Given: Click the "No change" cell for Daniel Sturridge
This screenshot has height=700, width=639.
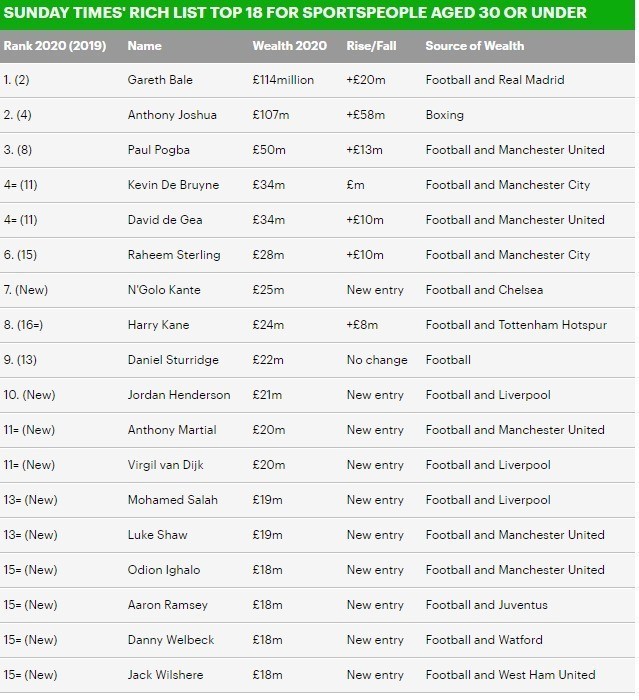Looking at the screenshot, I should pos(377,360).
